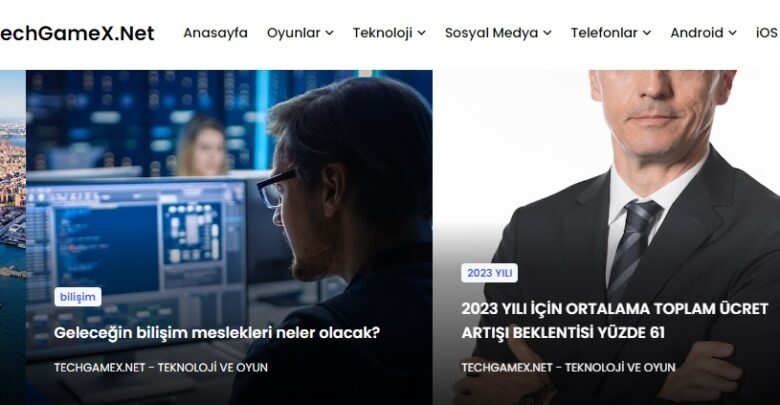Click the bilişim category tag
The width and height of the screenshot is (780, 405).
(x=78, y=297)
